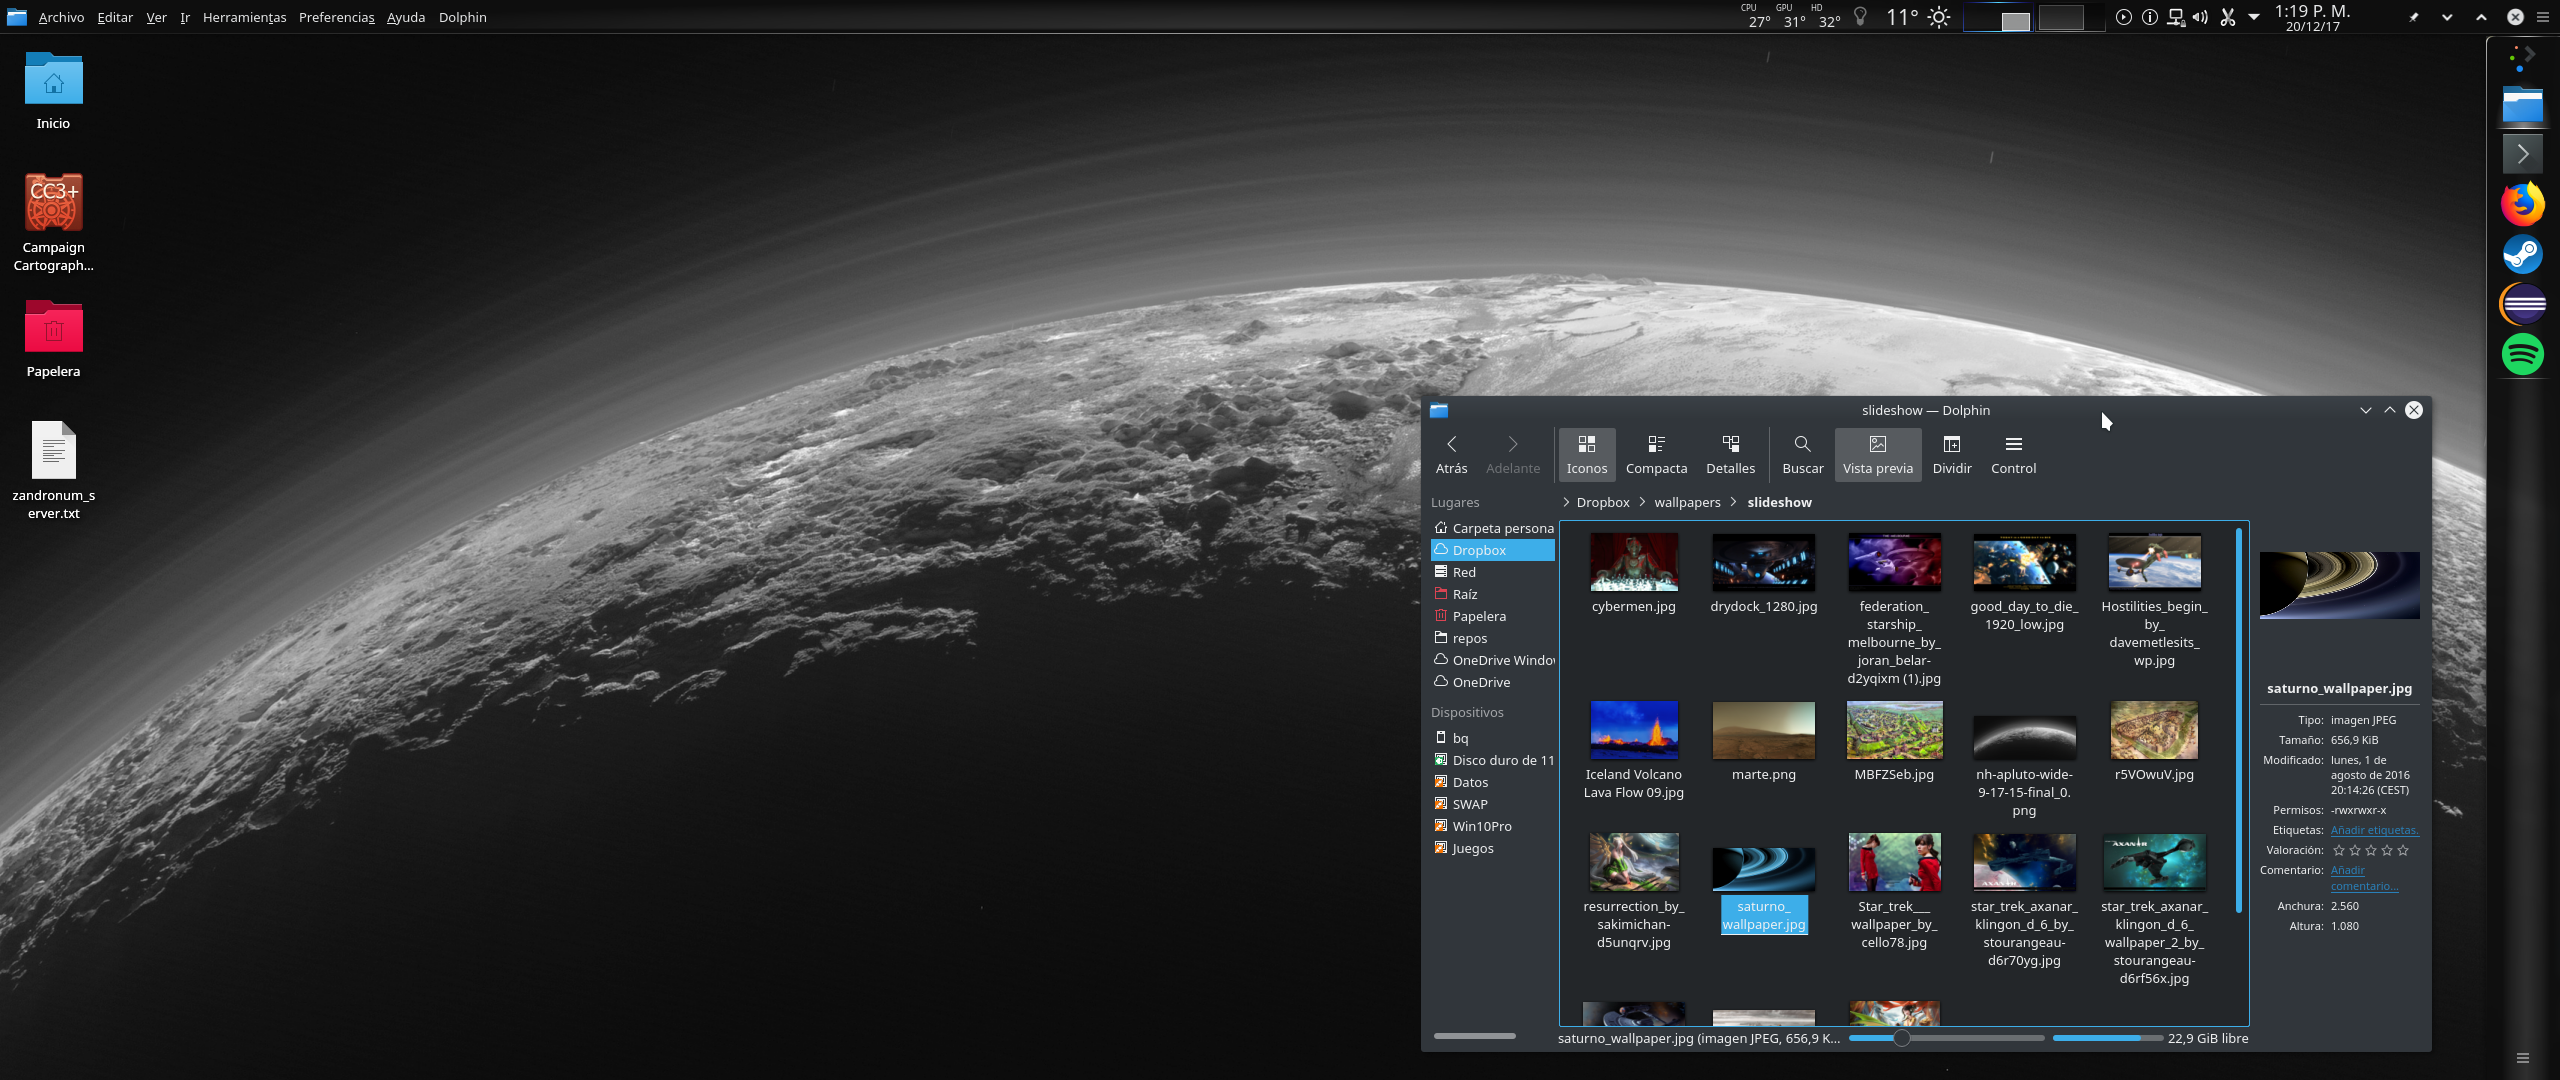Select Iceland Volcano Lava Flow 09.jpg
The width and height of the screenshot is (2560, 1080).
pyautogui.click(x=1634, y=750)
